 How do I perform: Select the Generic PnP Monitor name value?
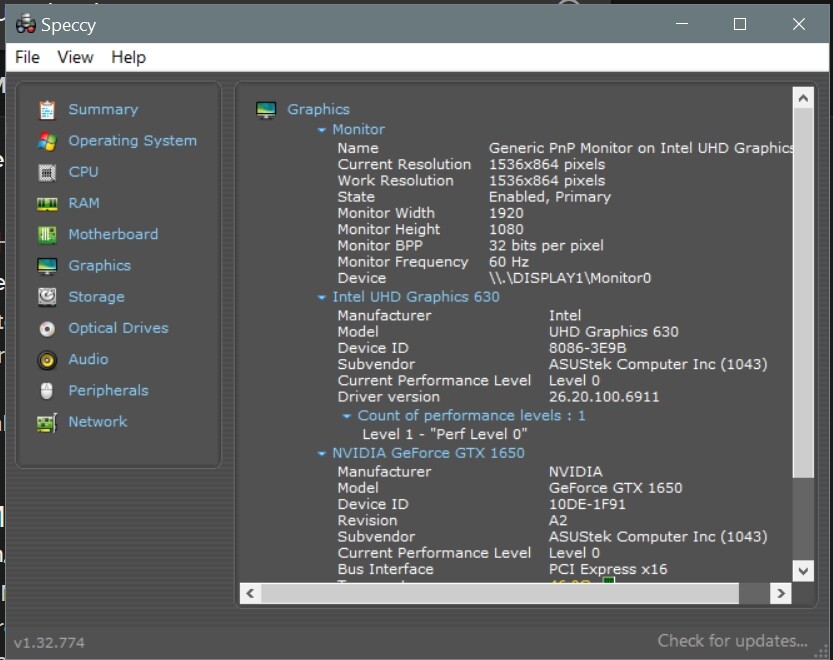tap(641, 148)
